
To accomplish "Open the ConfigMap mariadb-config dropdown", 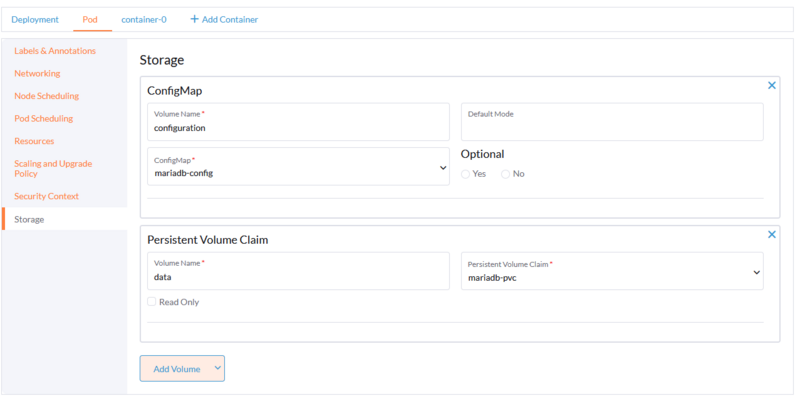I will pos(297,167).
